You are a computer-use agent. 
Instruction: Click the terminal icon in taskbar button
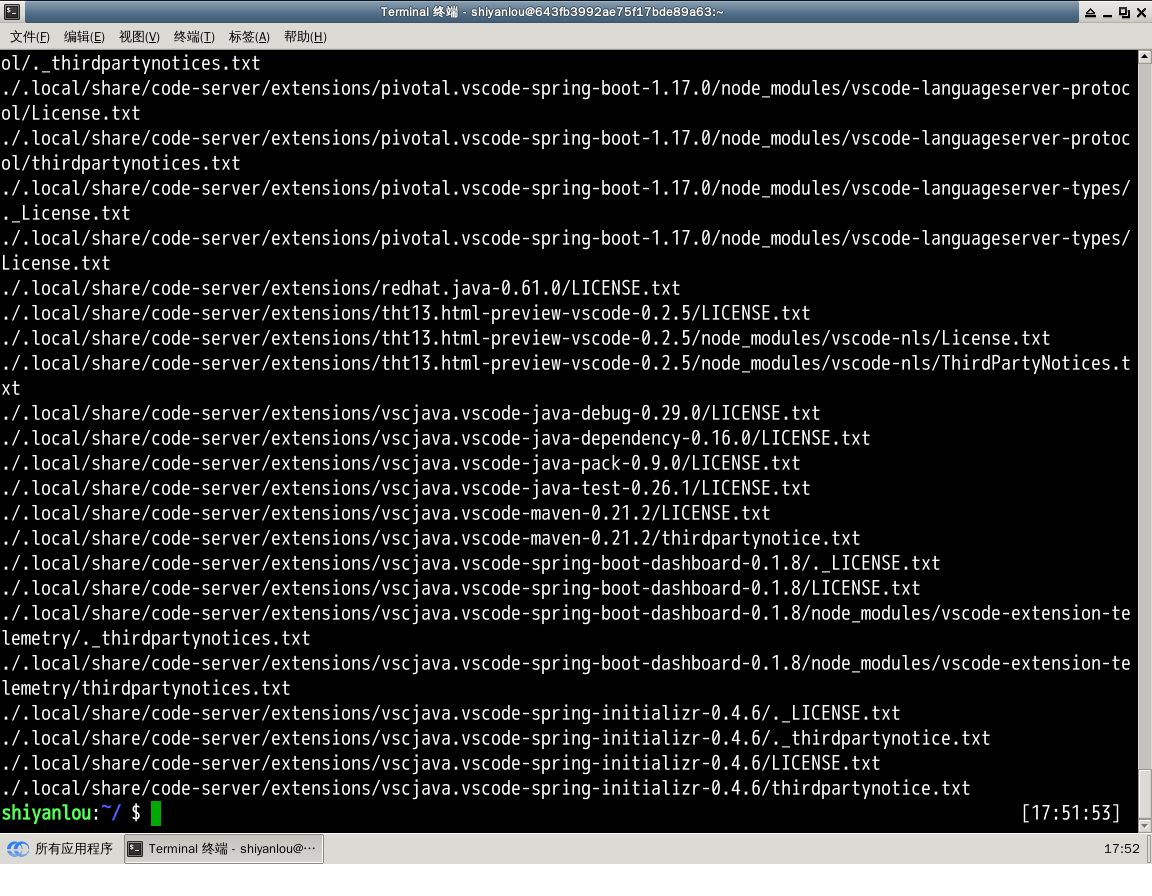click(135, 849)
